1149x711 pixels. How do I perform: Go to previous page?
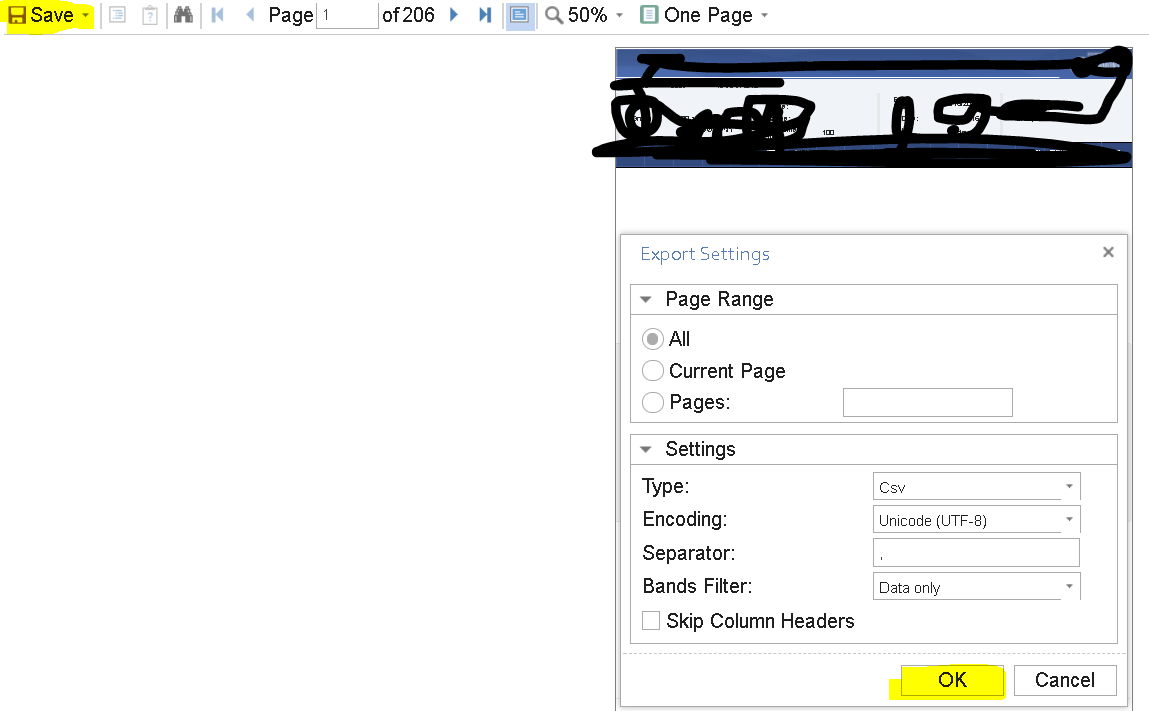pos(250,15)
